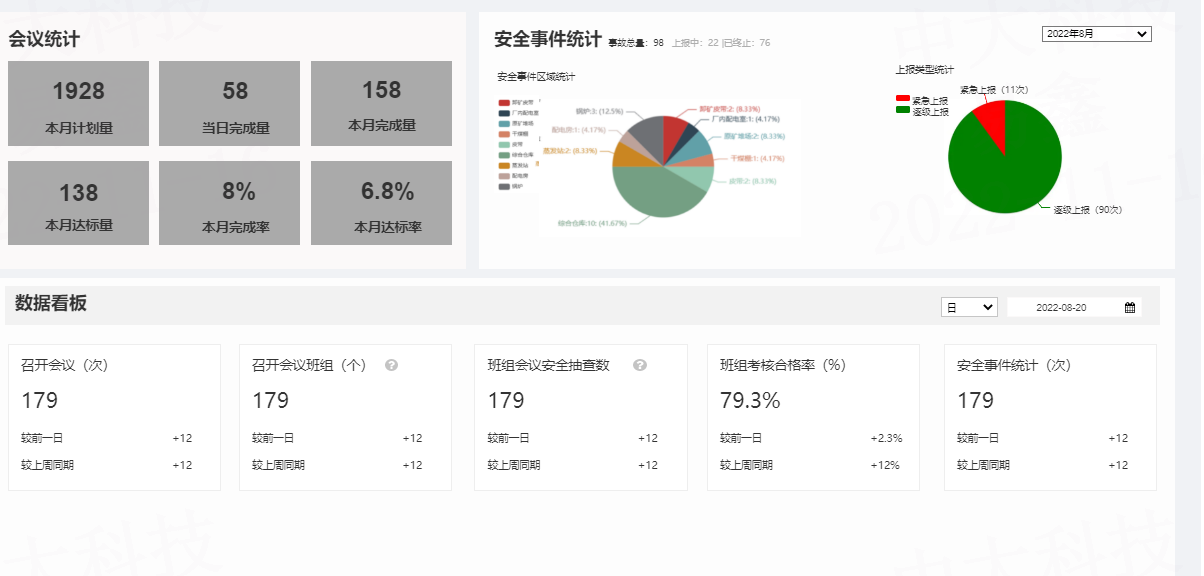
Task: Open the 安全事件统计（次） data card
Action: (1049, 417)
